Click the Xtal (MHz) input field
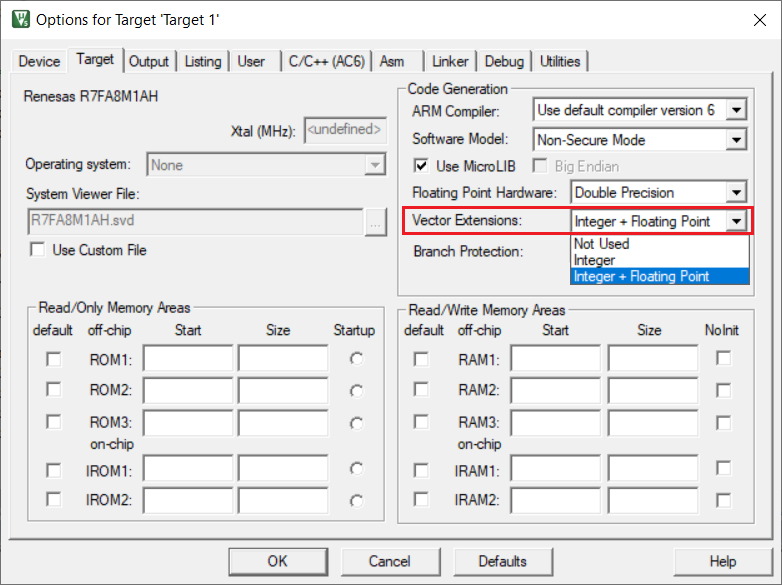 [x=345, y=131]
